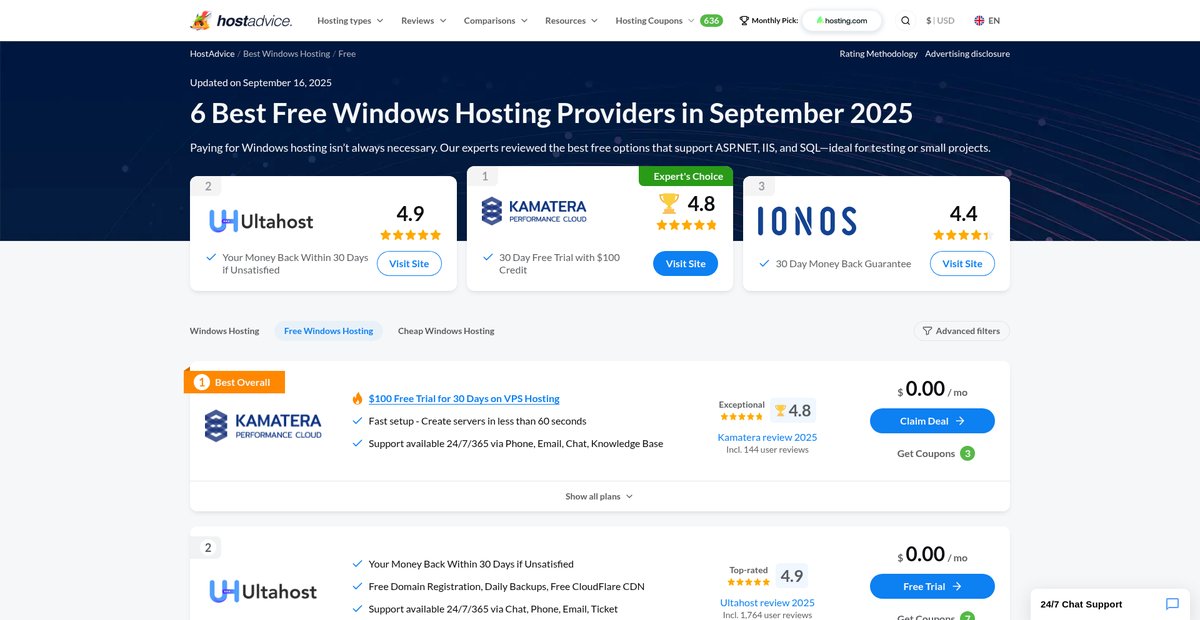
Task: Click the IONOS logo in top card
Action: [x=807, y=221]
